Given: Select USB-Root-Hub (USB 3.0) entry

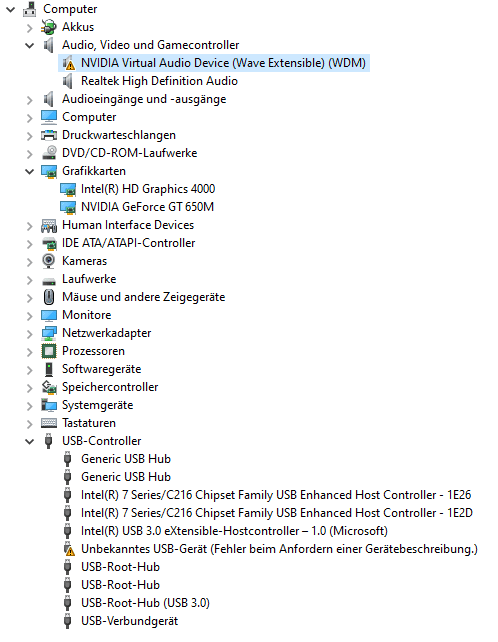Looking at the screenshot, I should click(145, 603).
